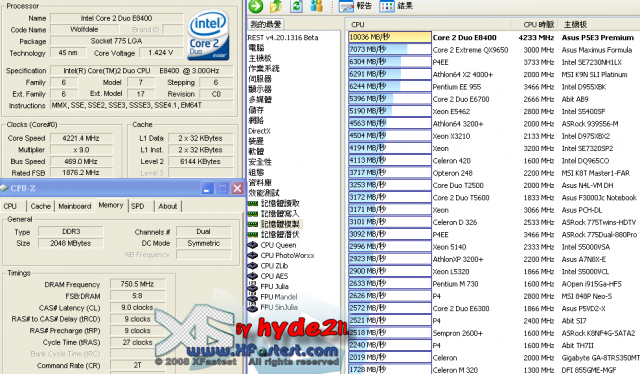Switch to the CPU tab in CPU-Z
The width and height of the screenshot is (640, 374).
click(10, 206)
